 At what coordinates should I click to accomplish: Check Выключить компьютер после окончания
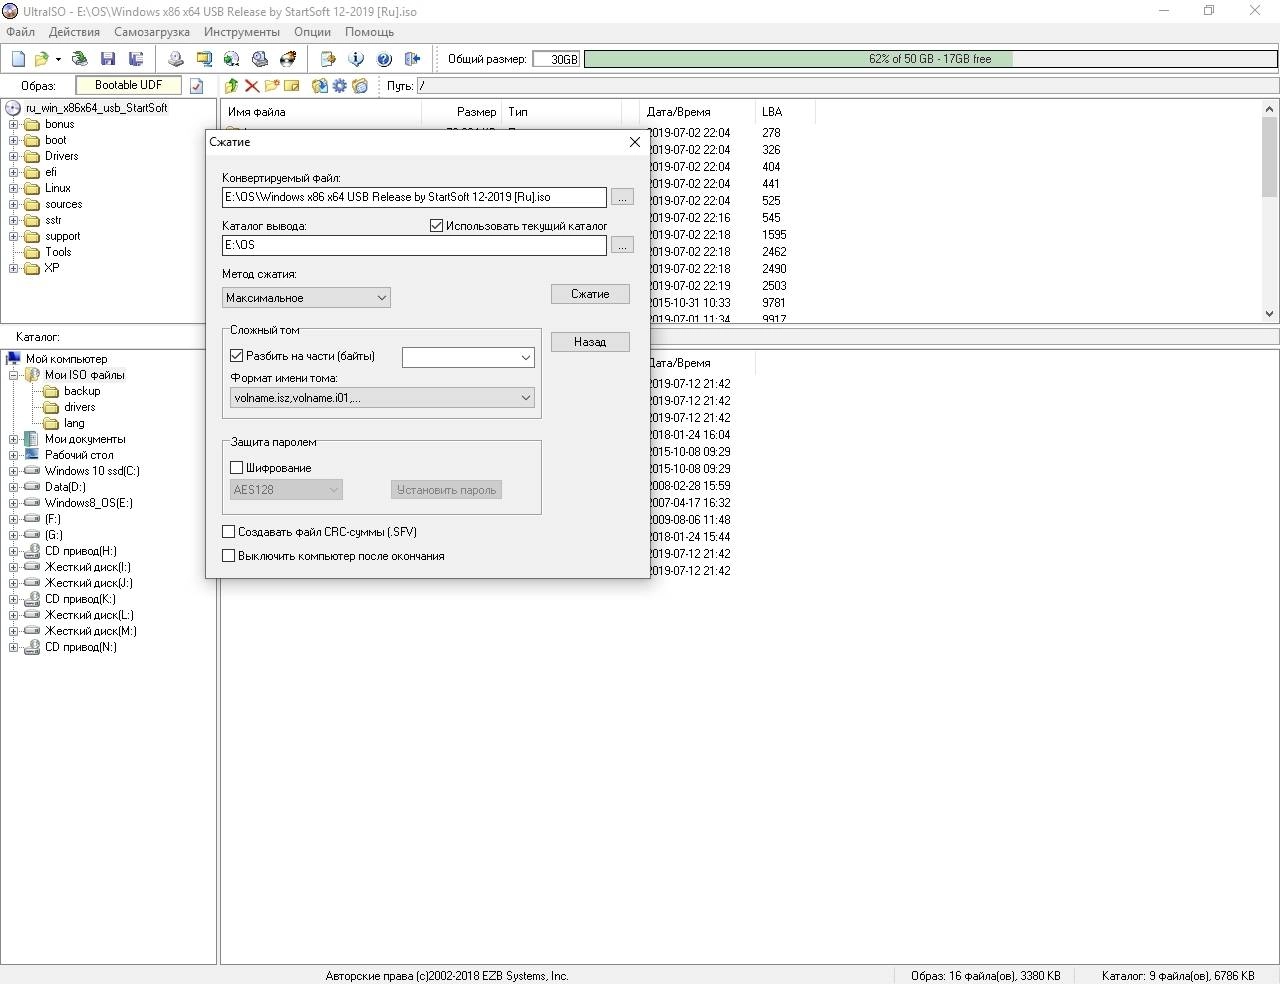coord(229,556)
